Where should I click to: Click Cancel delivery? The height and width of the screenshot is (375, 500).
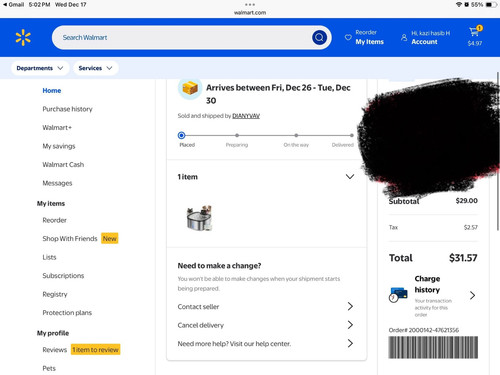[x=201, y=325]
